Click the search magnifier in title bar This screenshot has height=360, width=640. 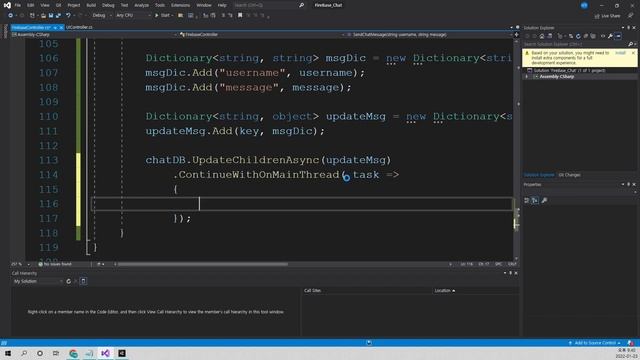tap(301, 5)
